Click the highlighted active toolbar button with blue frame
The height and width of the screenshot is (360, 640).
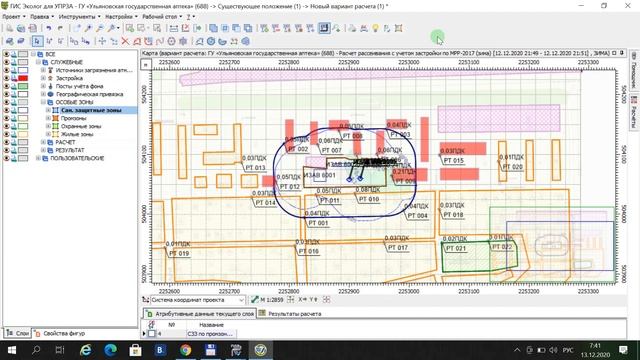pos(324,28)
